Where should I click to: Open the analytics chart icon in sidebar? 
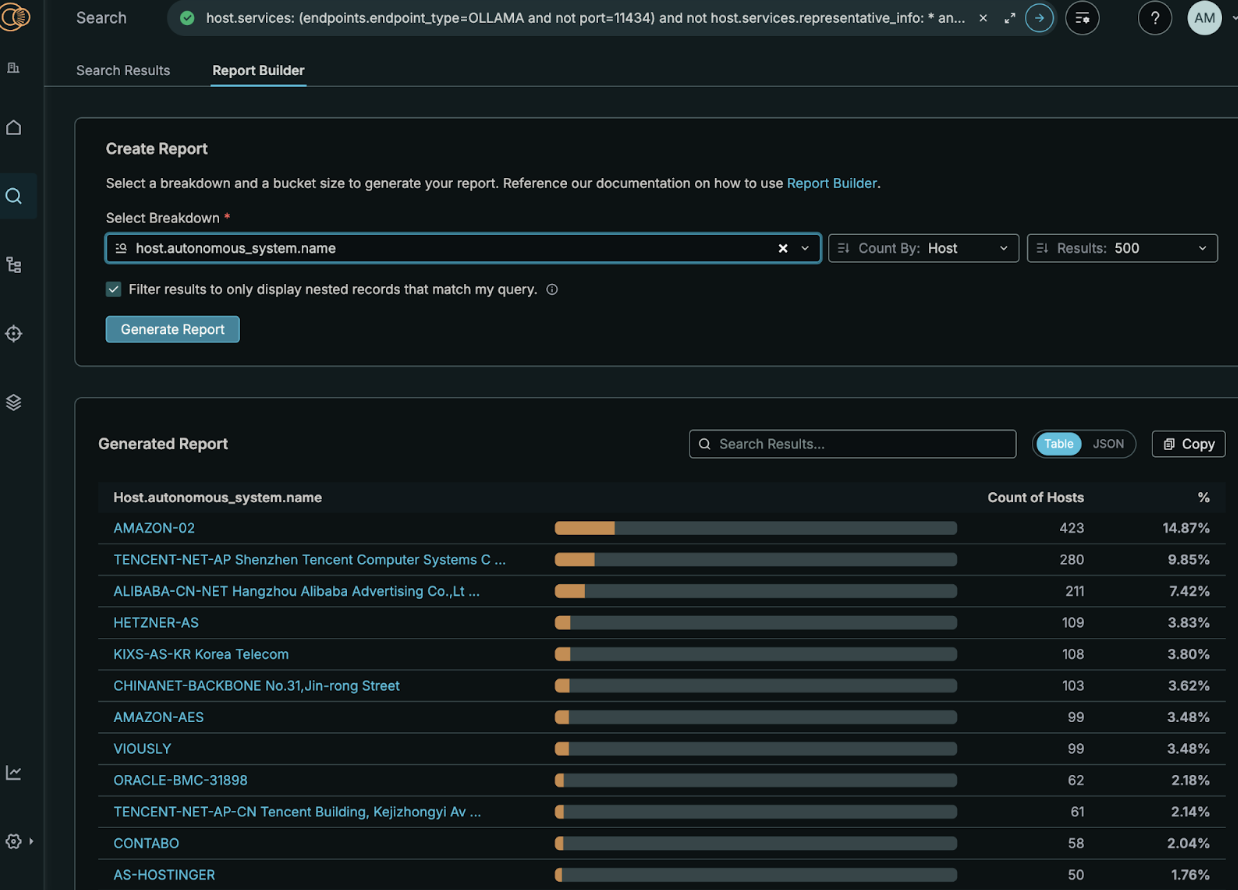tap(15, 772)
